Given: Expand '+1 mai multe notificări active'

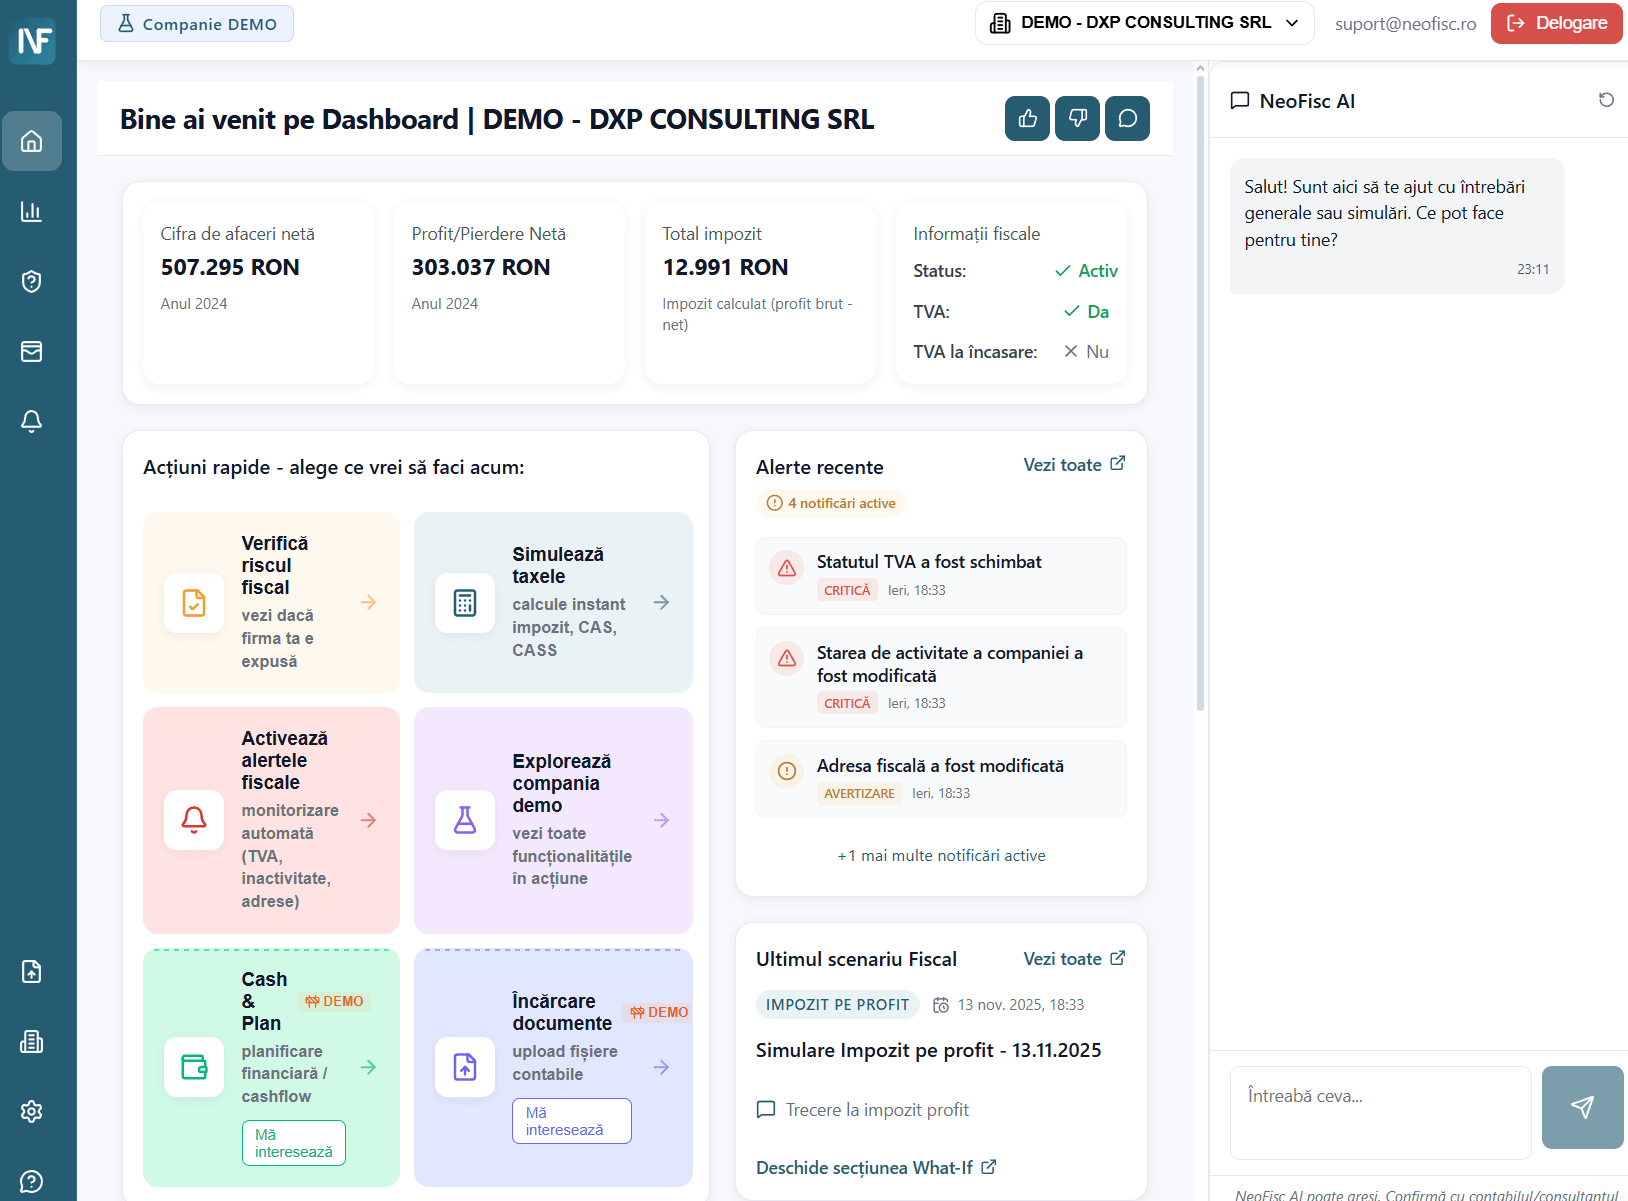Looking at the screenshot, I should point(941,855).
